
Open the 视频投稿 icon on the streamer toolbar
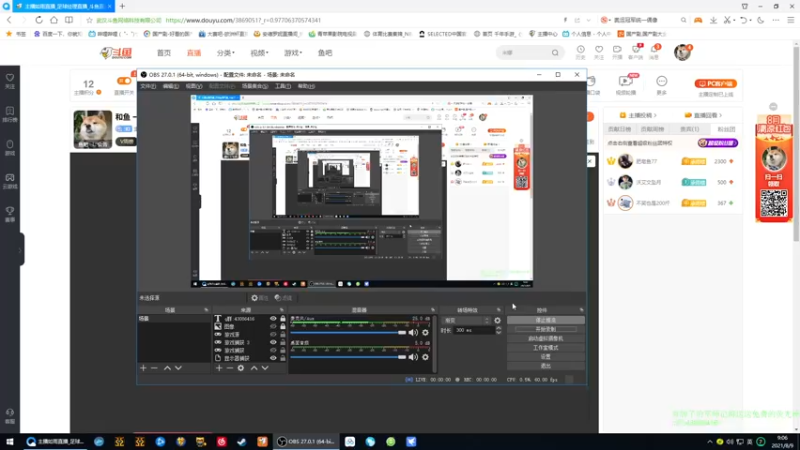626,85
